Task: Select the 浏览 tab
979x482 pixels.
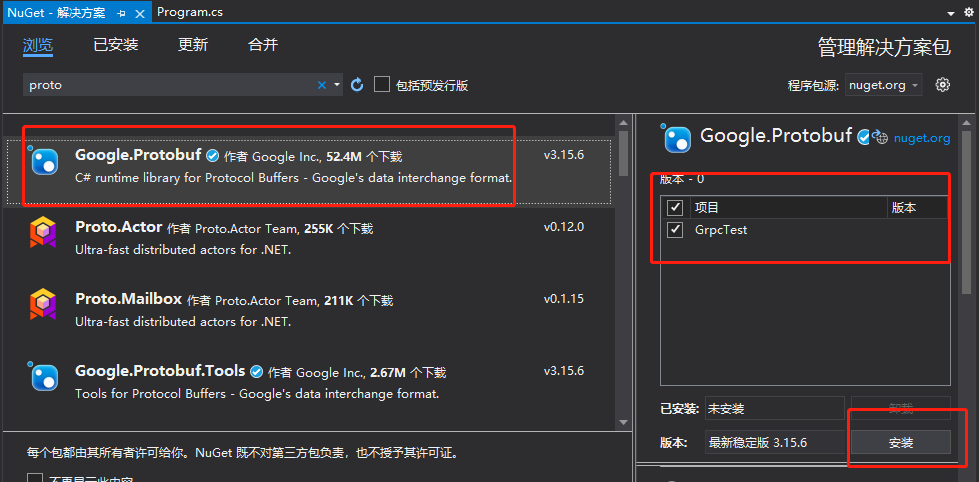Action: (x=38, y=45)
